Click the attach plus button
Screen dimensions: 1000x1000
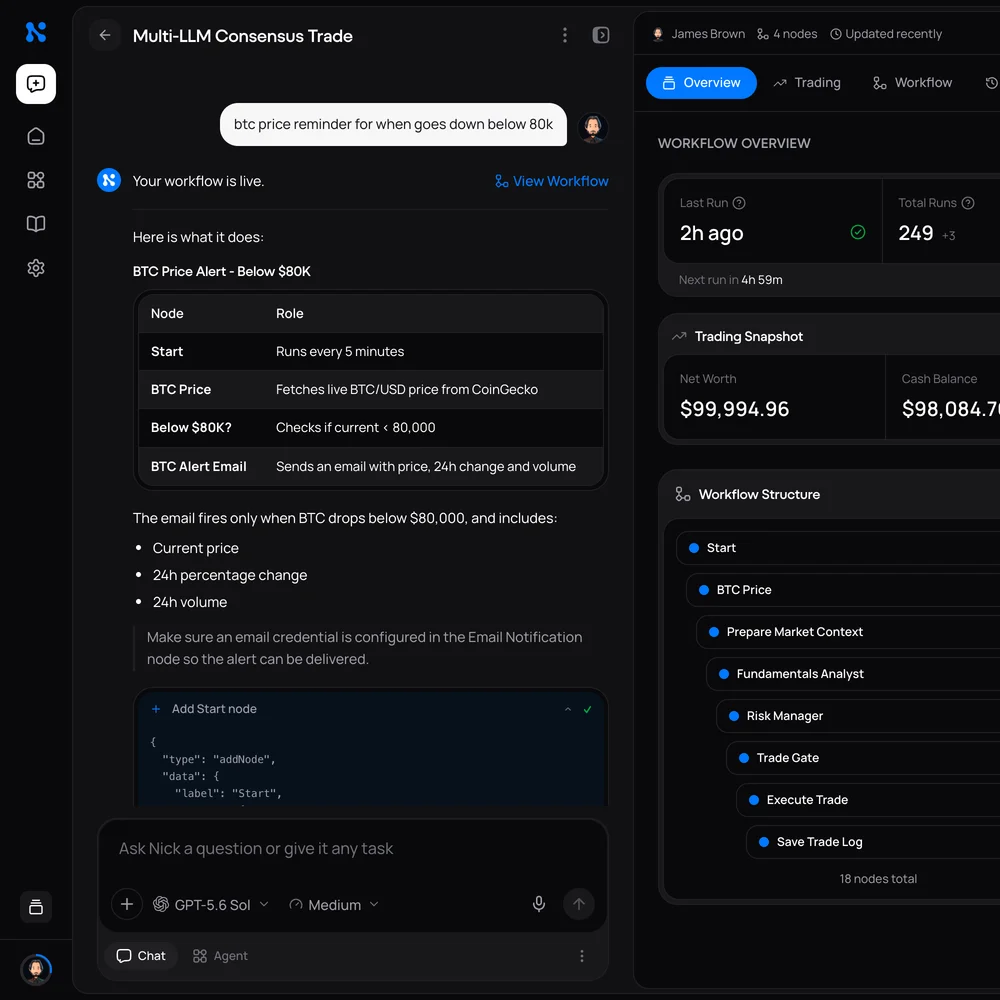(x=127, y=904)
